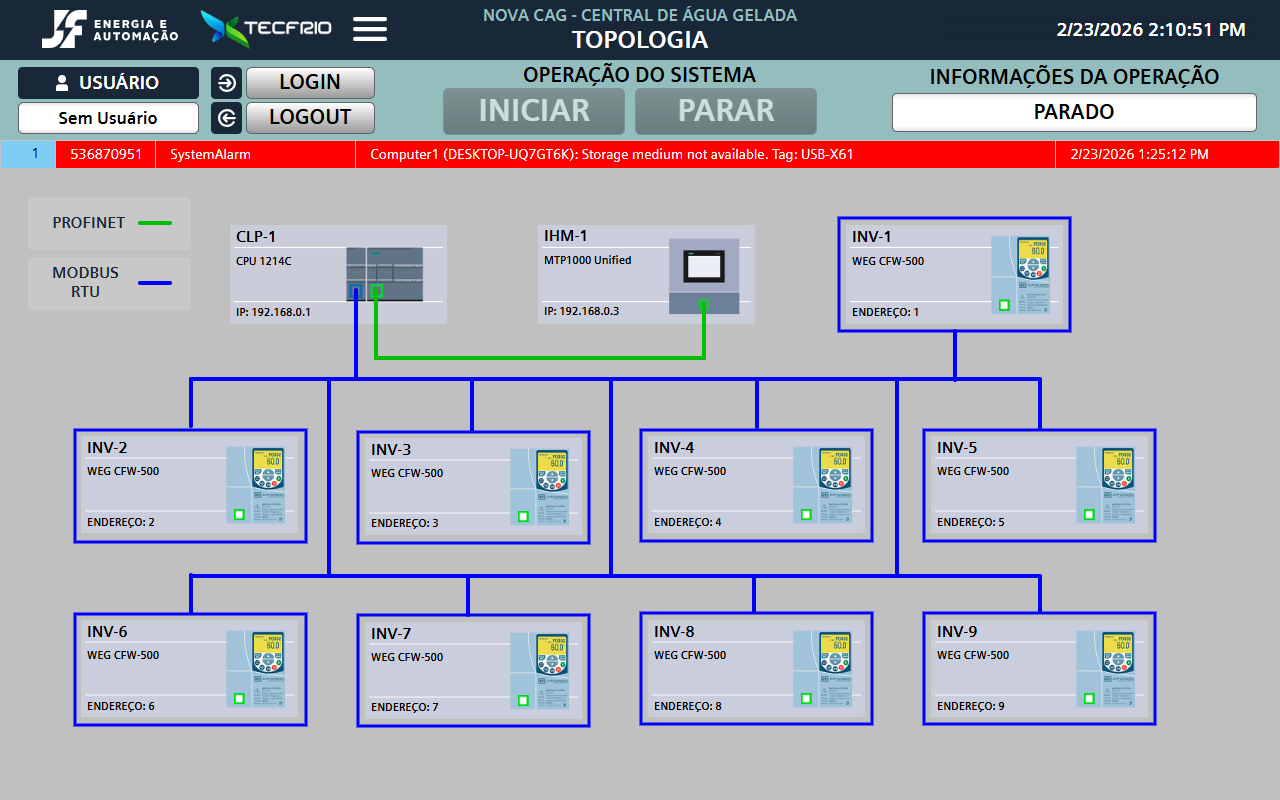Click the PROFINET green legend line
This screenshot has width=1280, height=800.
point(154,223)
